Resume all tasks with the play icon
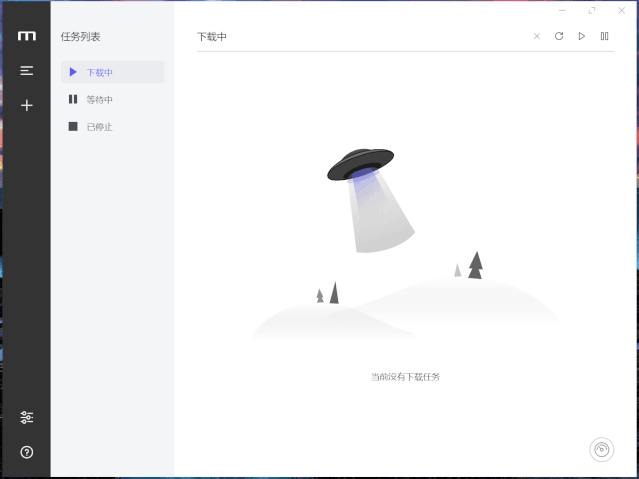This screenshot has width=639, height=479. coord(582,36)
